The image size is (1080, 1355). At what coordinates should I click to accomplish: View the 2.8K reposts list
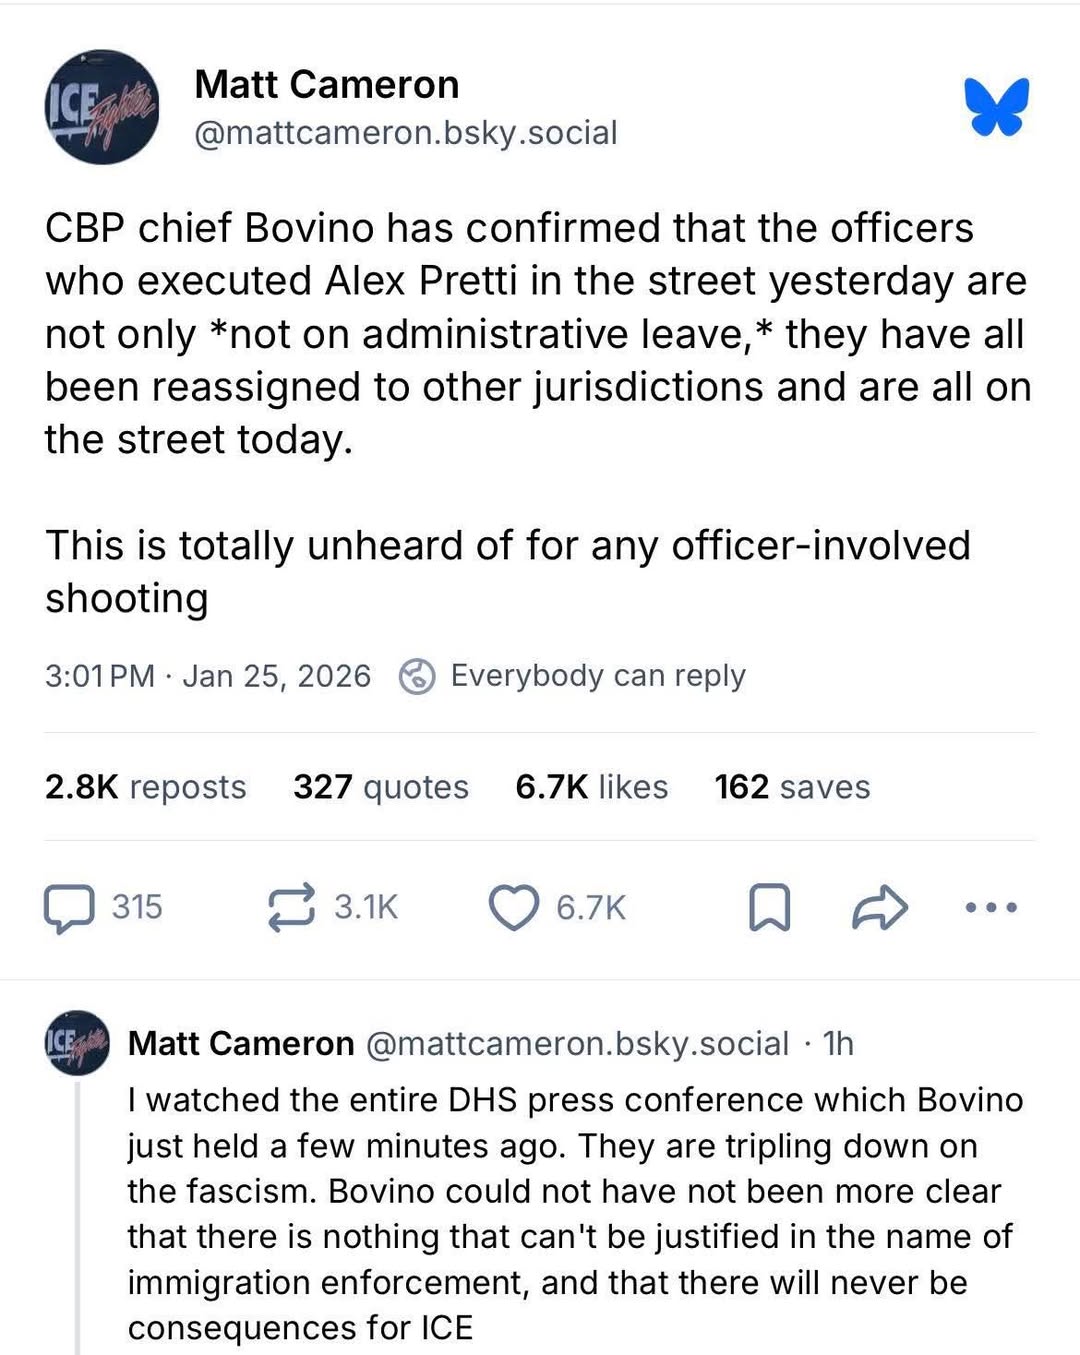(x=145, y=787)
